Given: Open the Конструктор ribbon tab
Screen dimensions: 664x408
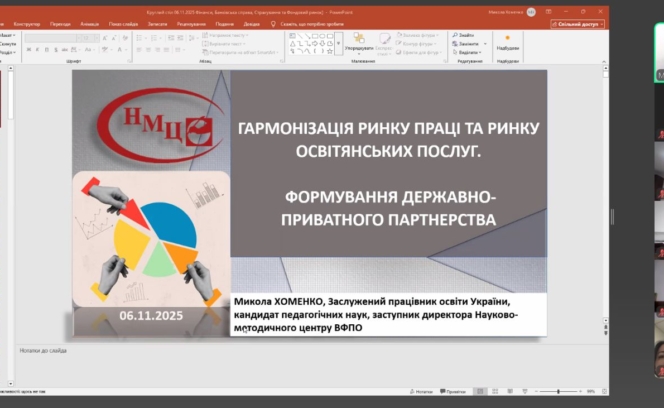Looking at the screenshot, I should [27, 23].
